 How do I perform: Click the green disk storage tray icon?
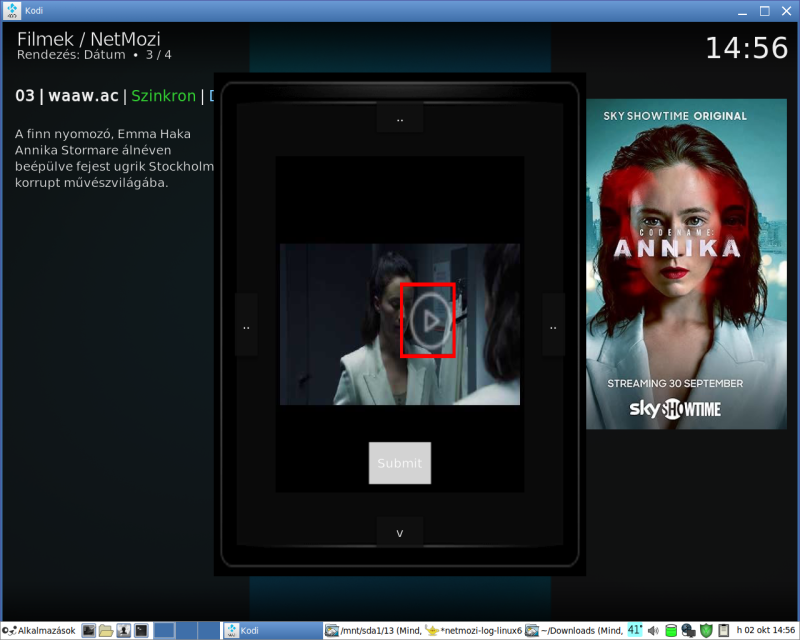pyautogui.click(x=671, y=631)
